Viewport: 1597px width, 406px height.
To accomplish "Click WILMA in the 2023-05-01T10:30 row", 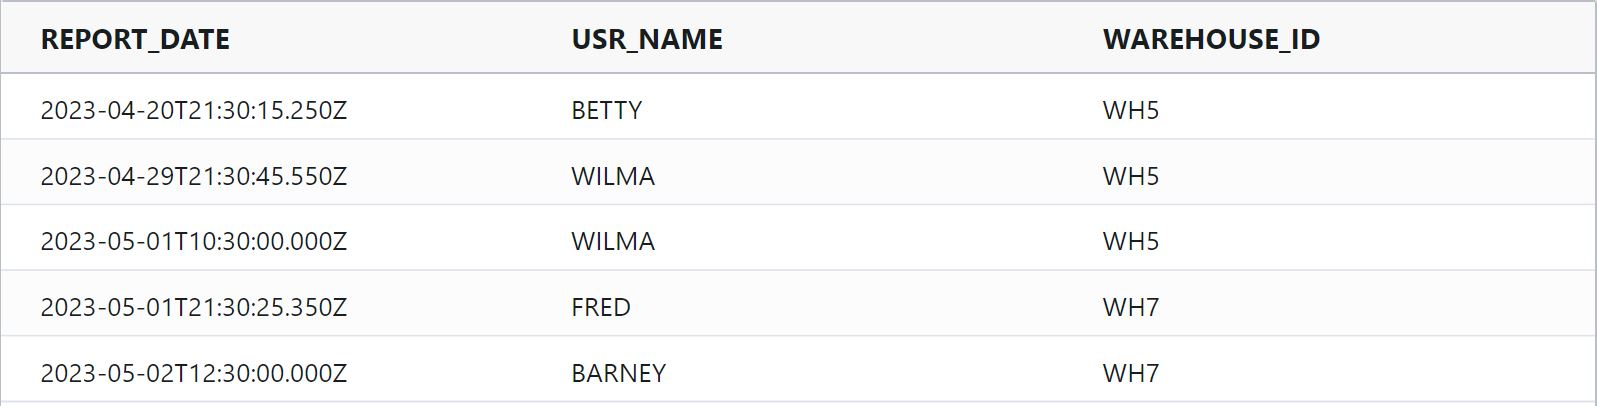I will click(612, 242).
